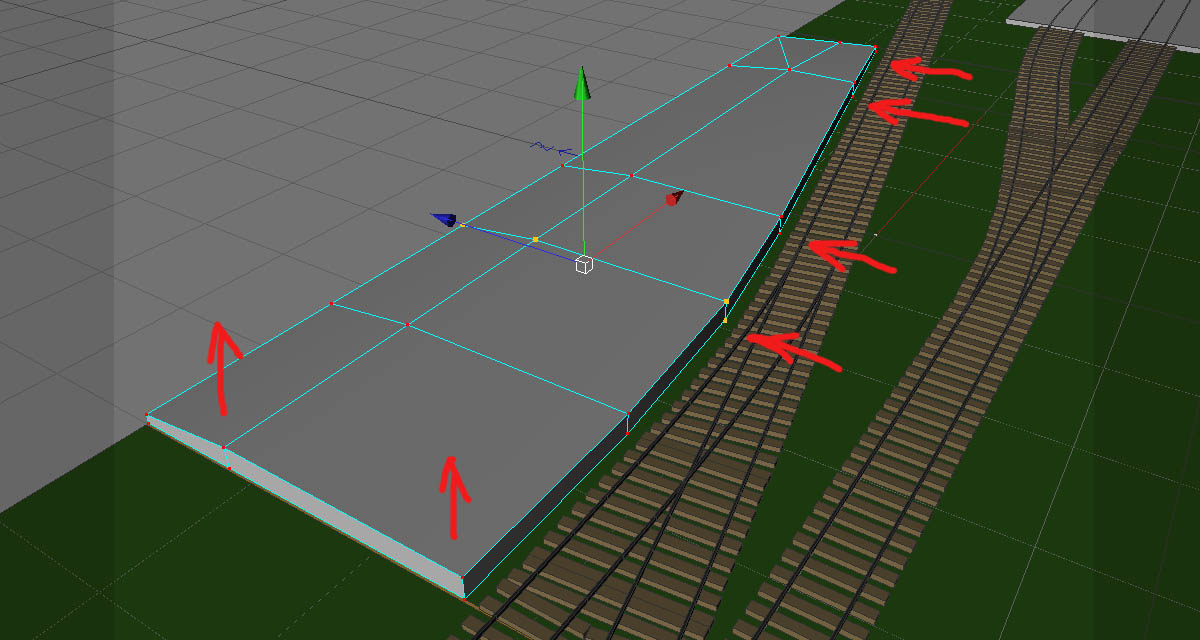The width and height of the screenshot is (1200, 640).
Task: Click the red upward arrow near front edge
Action: click(453, 494)
